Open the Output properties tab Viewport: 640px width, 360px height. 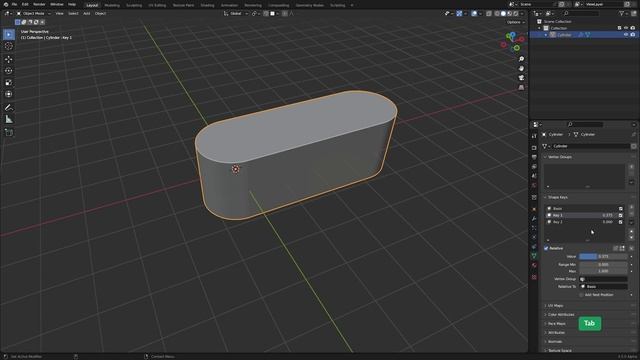(534, 157)
